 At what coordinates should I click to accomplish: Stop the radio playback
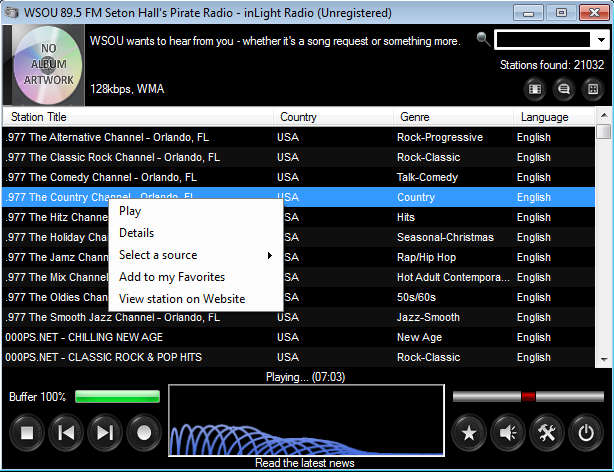coord(28,433)
